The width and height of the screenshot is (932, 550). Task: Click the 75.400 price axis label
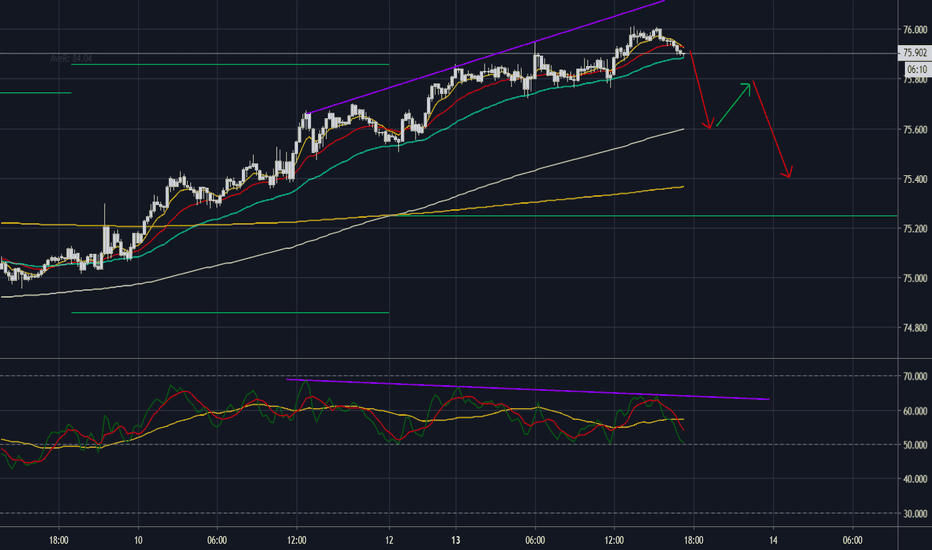(x=914, y=179)
